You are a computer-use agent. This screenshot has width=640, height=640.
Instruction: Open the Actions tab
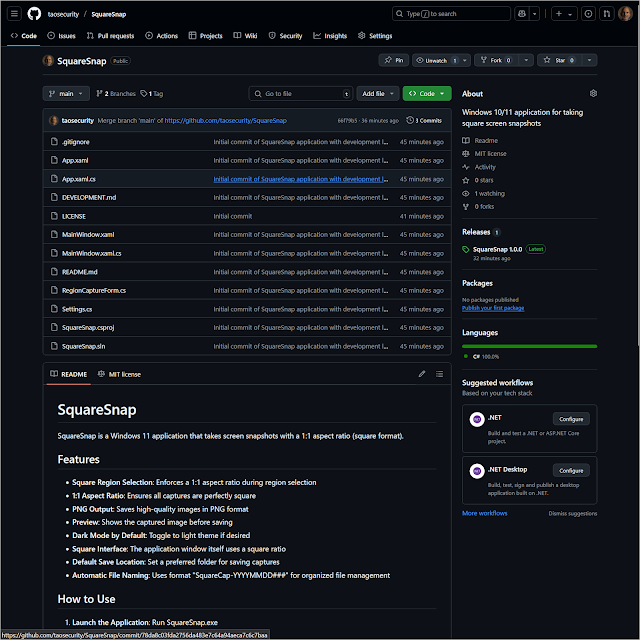pyautogui.click(x=162, y=36)
